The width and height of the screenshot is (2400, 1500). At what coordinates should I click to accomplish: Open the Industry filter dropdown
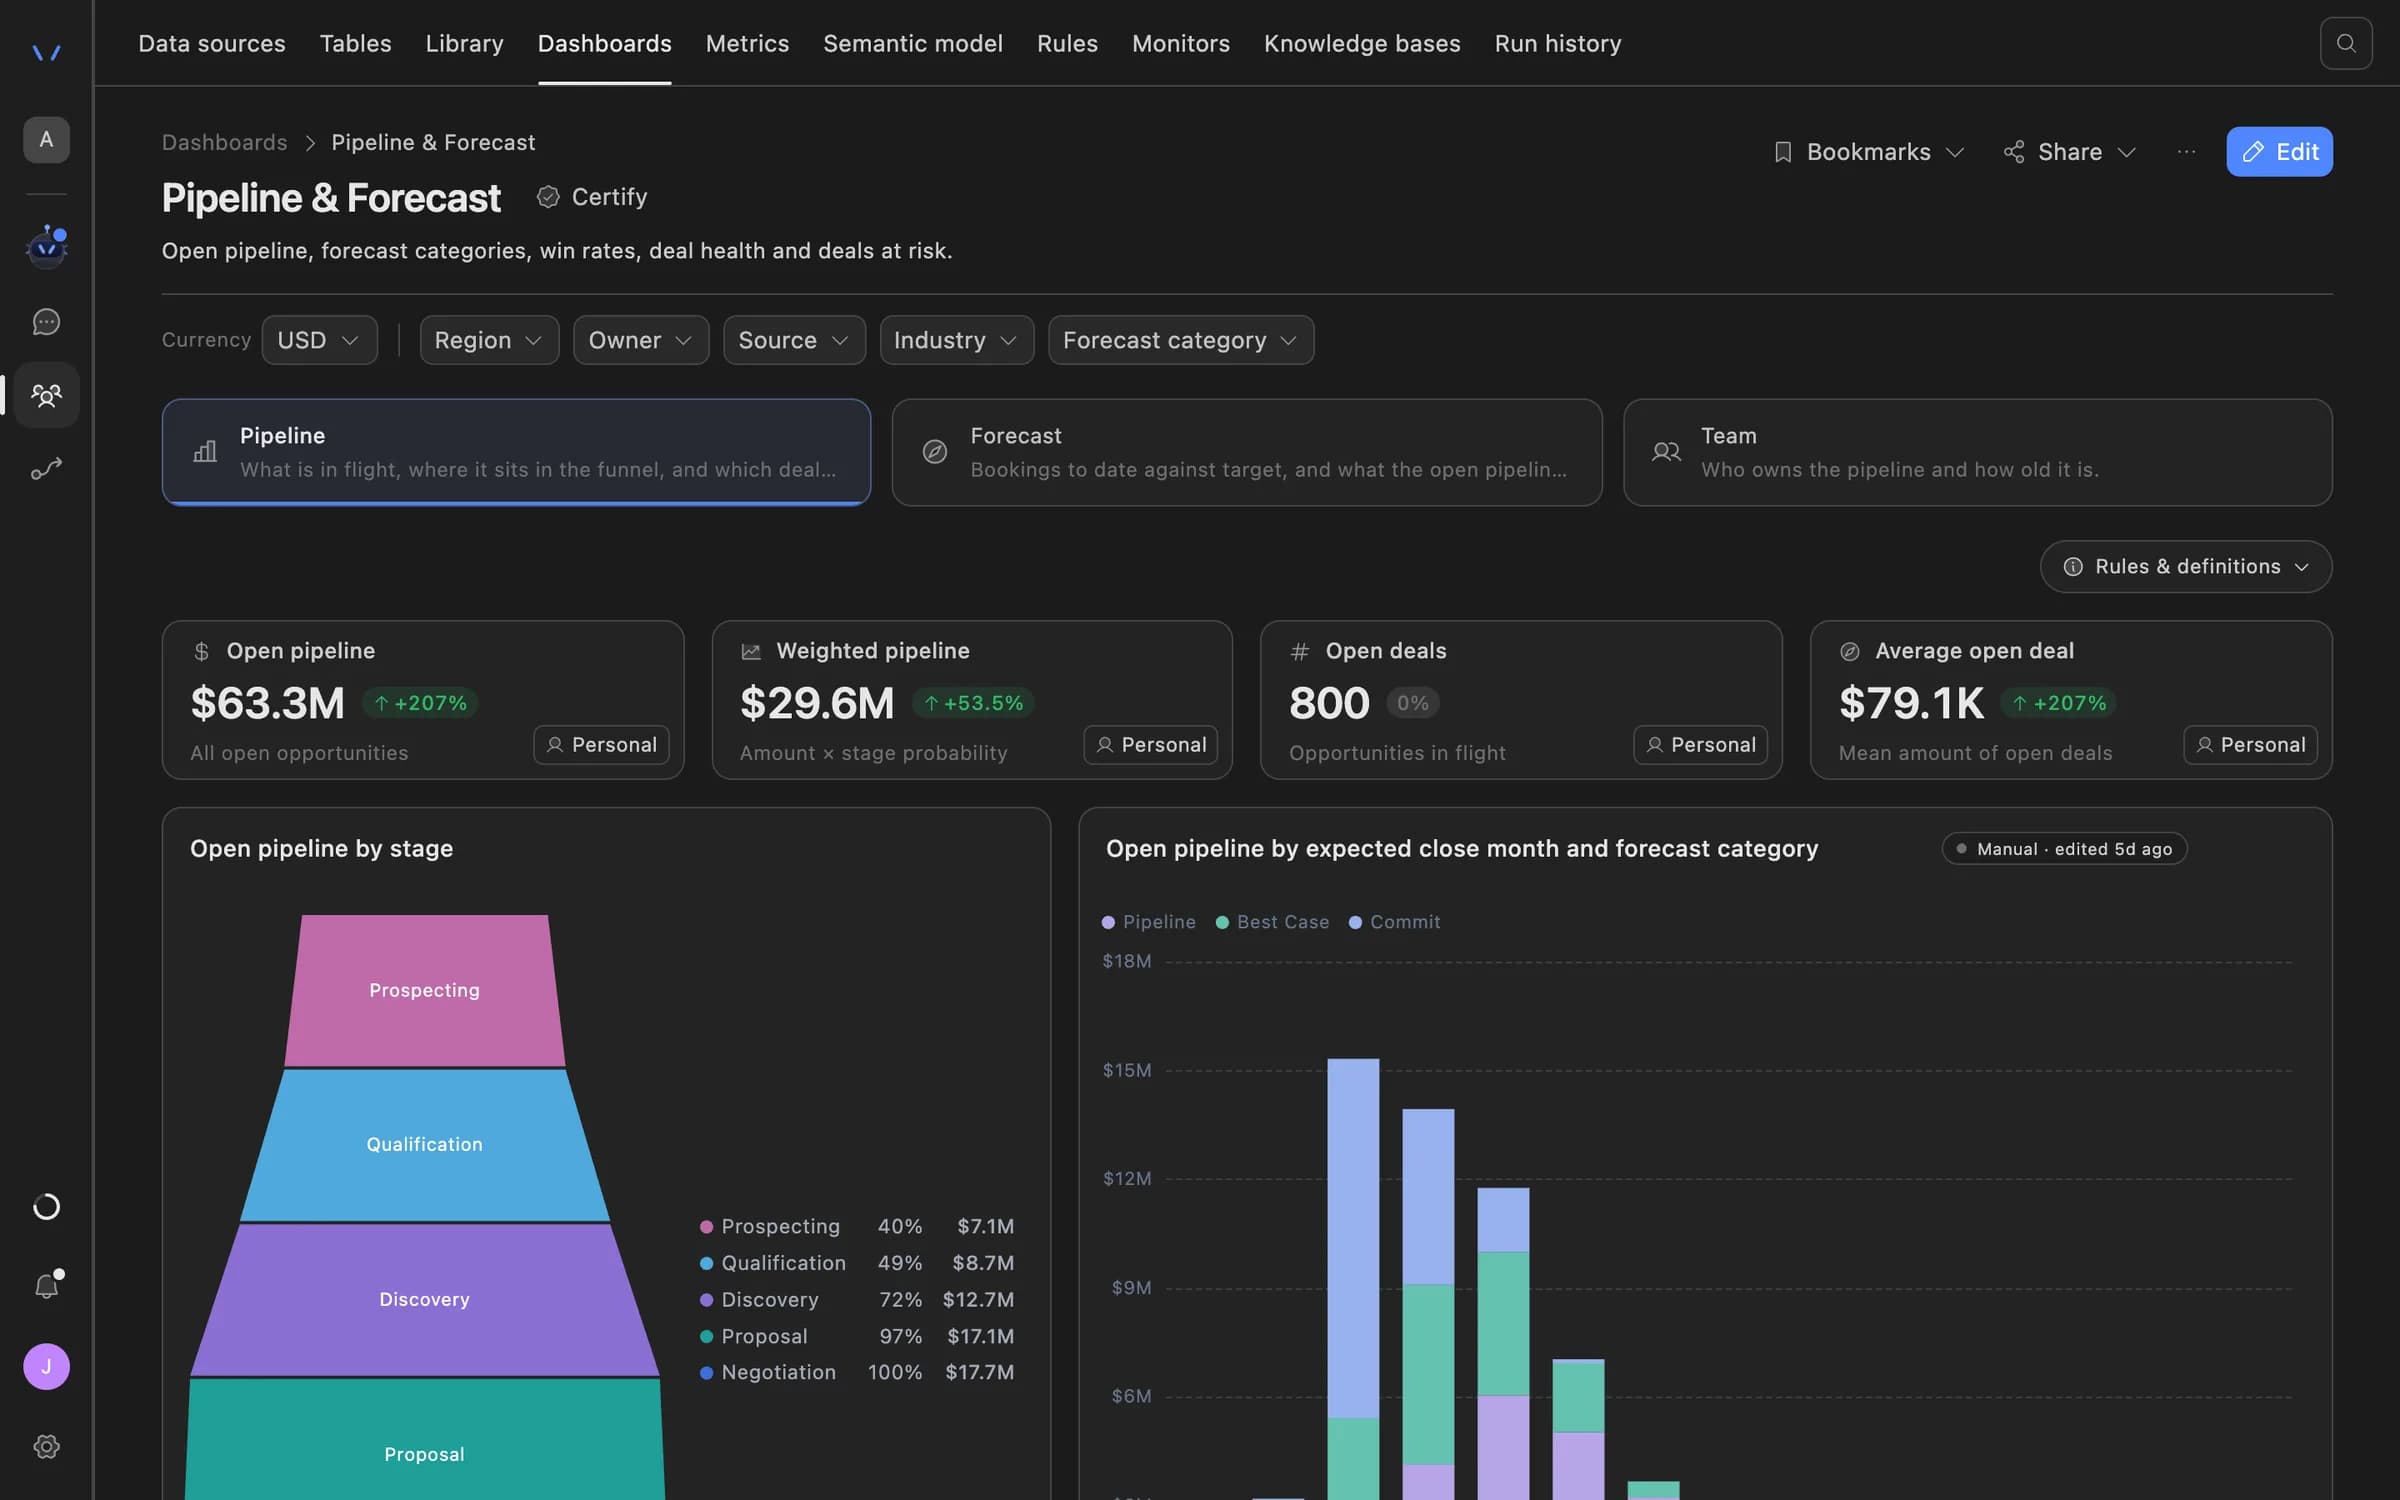coord(956,340)
